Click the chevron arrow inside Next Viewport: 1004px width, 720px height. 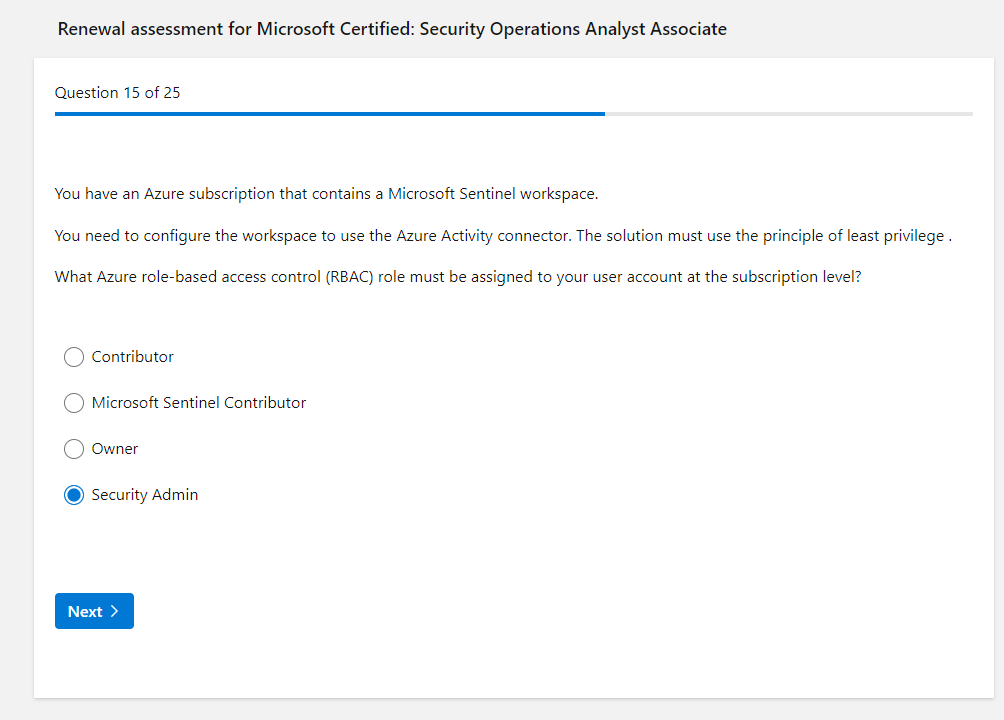coord(114,611)
